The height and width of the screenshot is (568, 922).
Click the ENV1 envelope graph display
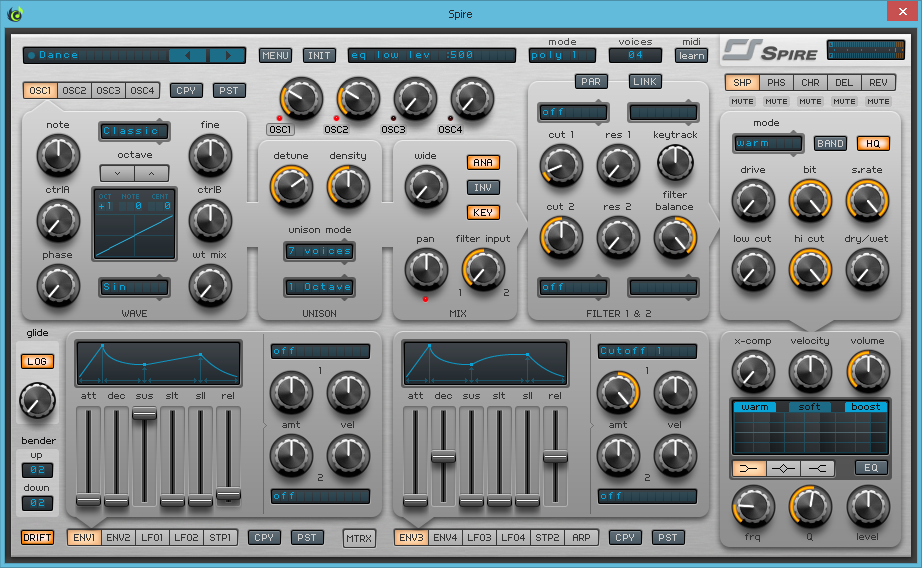(159, 363)
